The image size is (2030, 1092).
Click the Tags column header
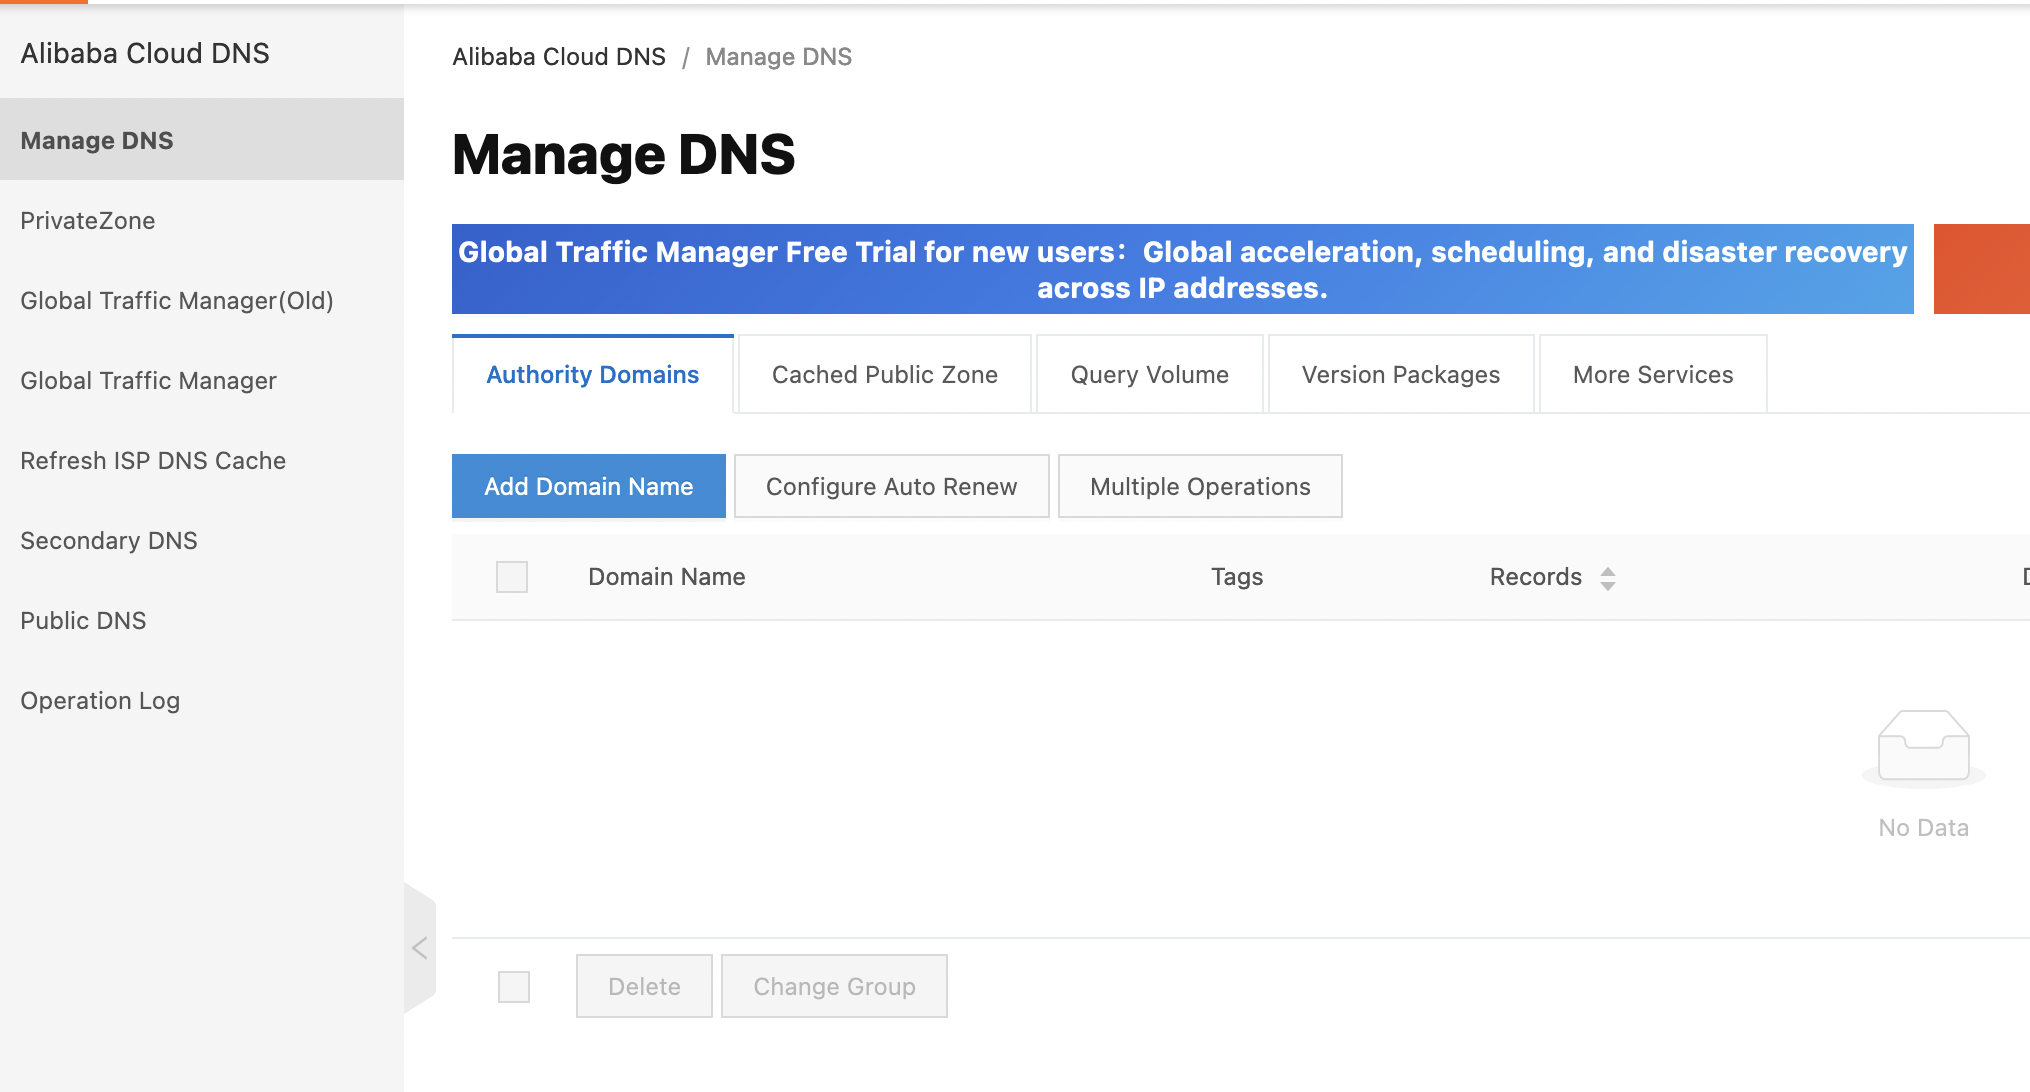[x=1237, y=577]
